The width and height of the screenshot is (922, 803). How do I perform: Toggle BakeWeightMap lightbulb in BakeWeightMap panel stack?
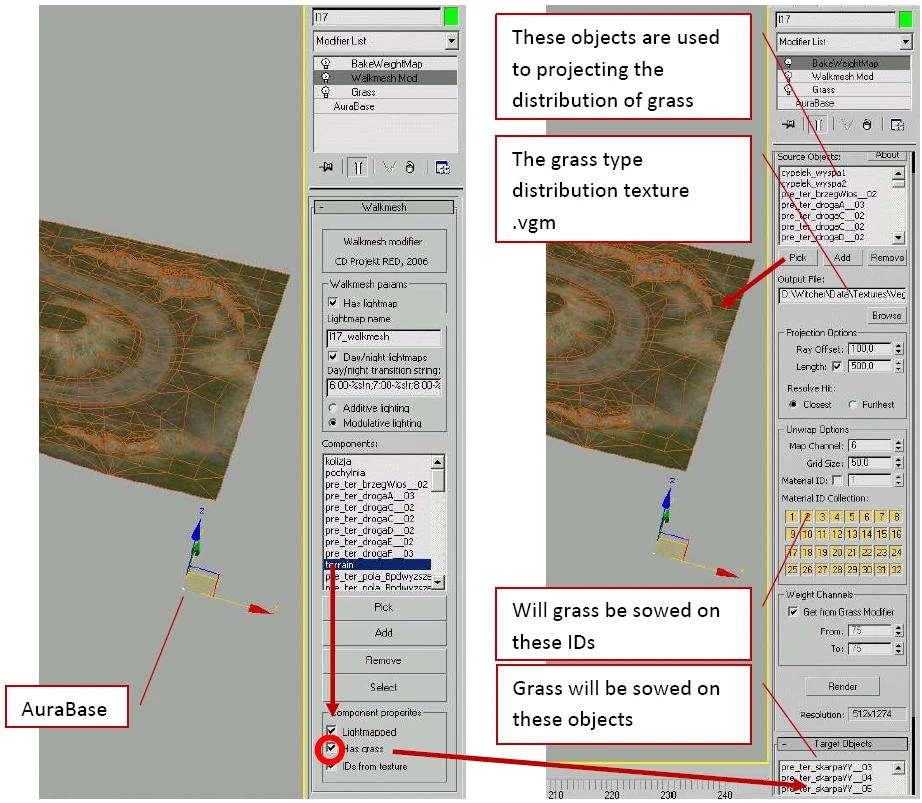788,63
